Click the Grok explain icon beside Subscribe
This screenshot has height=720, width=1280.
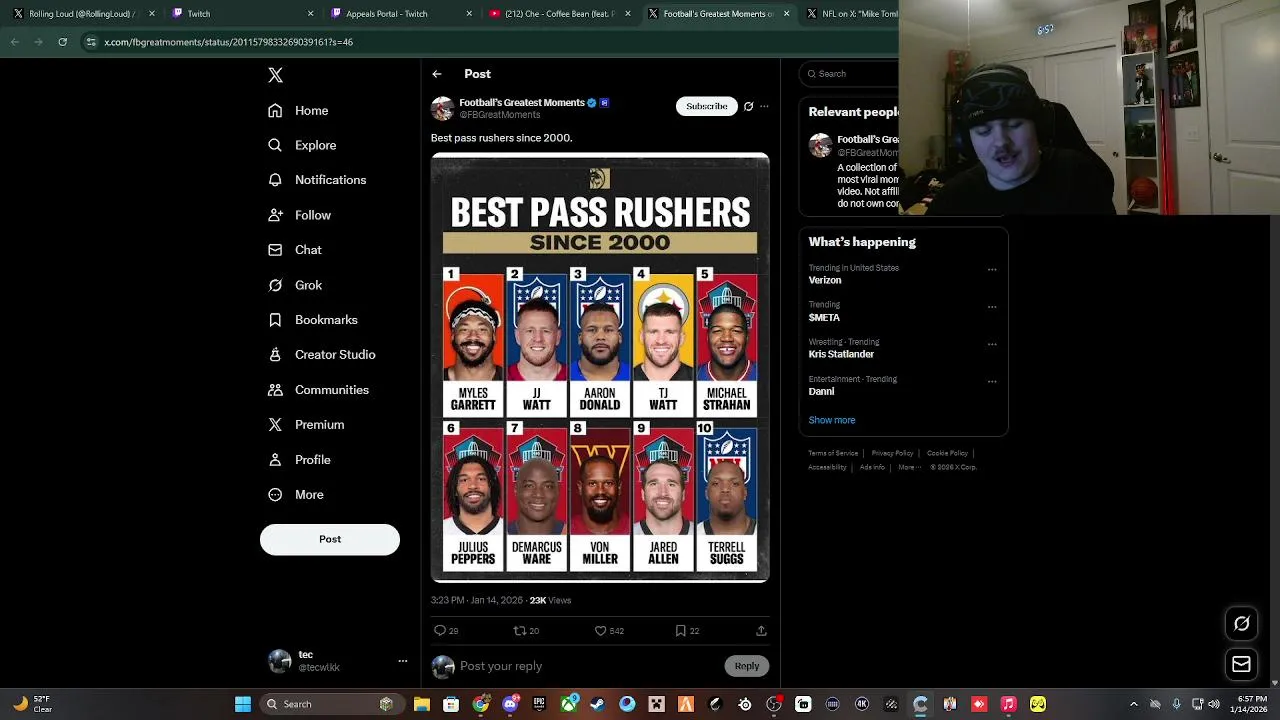(748, 106)
